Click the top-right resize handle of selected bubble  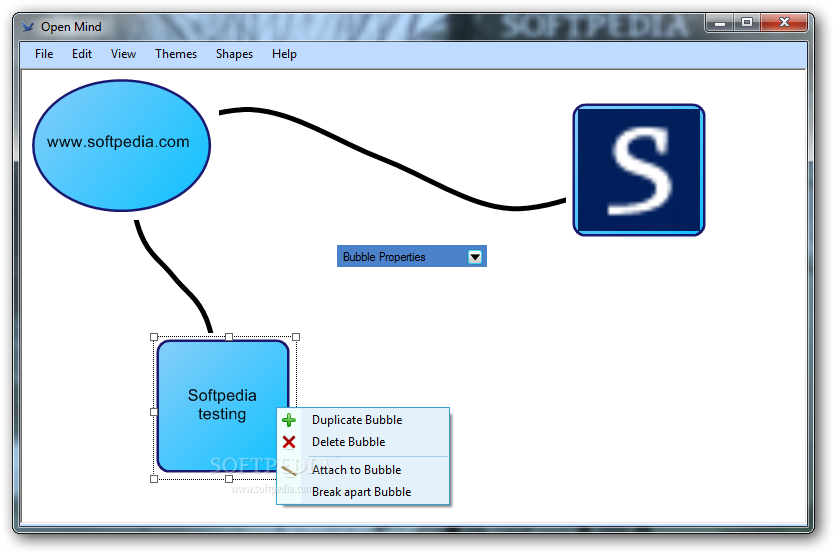[296, 337]
